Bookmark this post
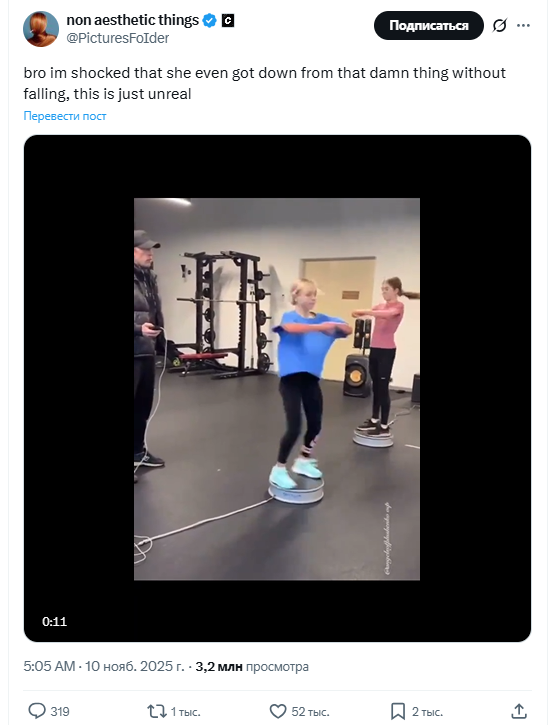Viewport: 557px width, 725px height. click(x=398, y=711)
